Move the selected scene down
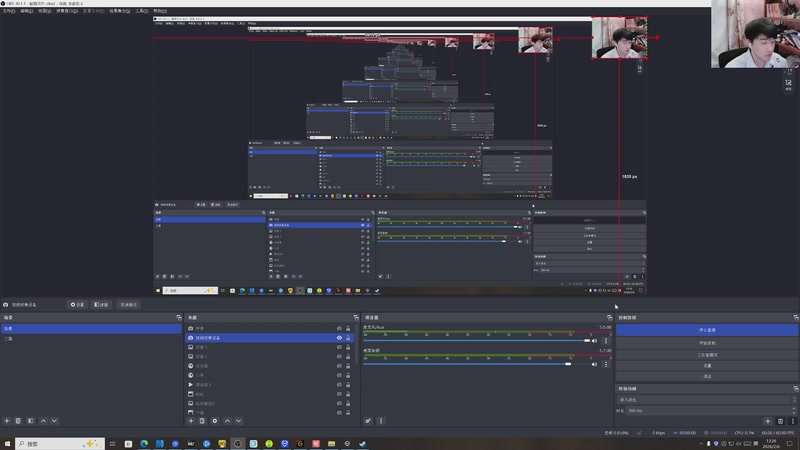This screenshot has width=800, height=450. click(54, 421)
